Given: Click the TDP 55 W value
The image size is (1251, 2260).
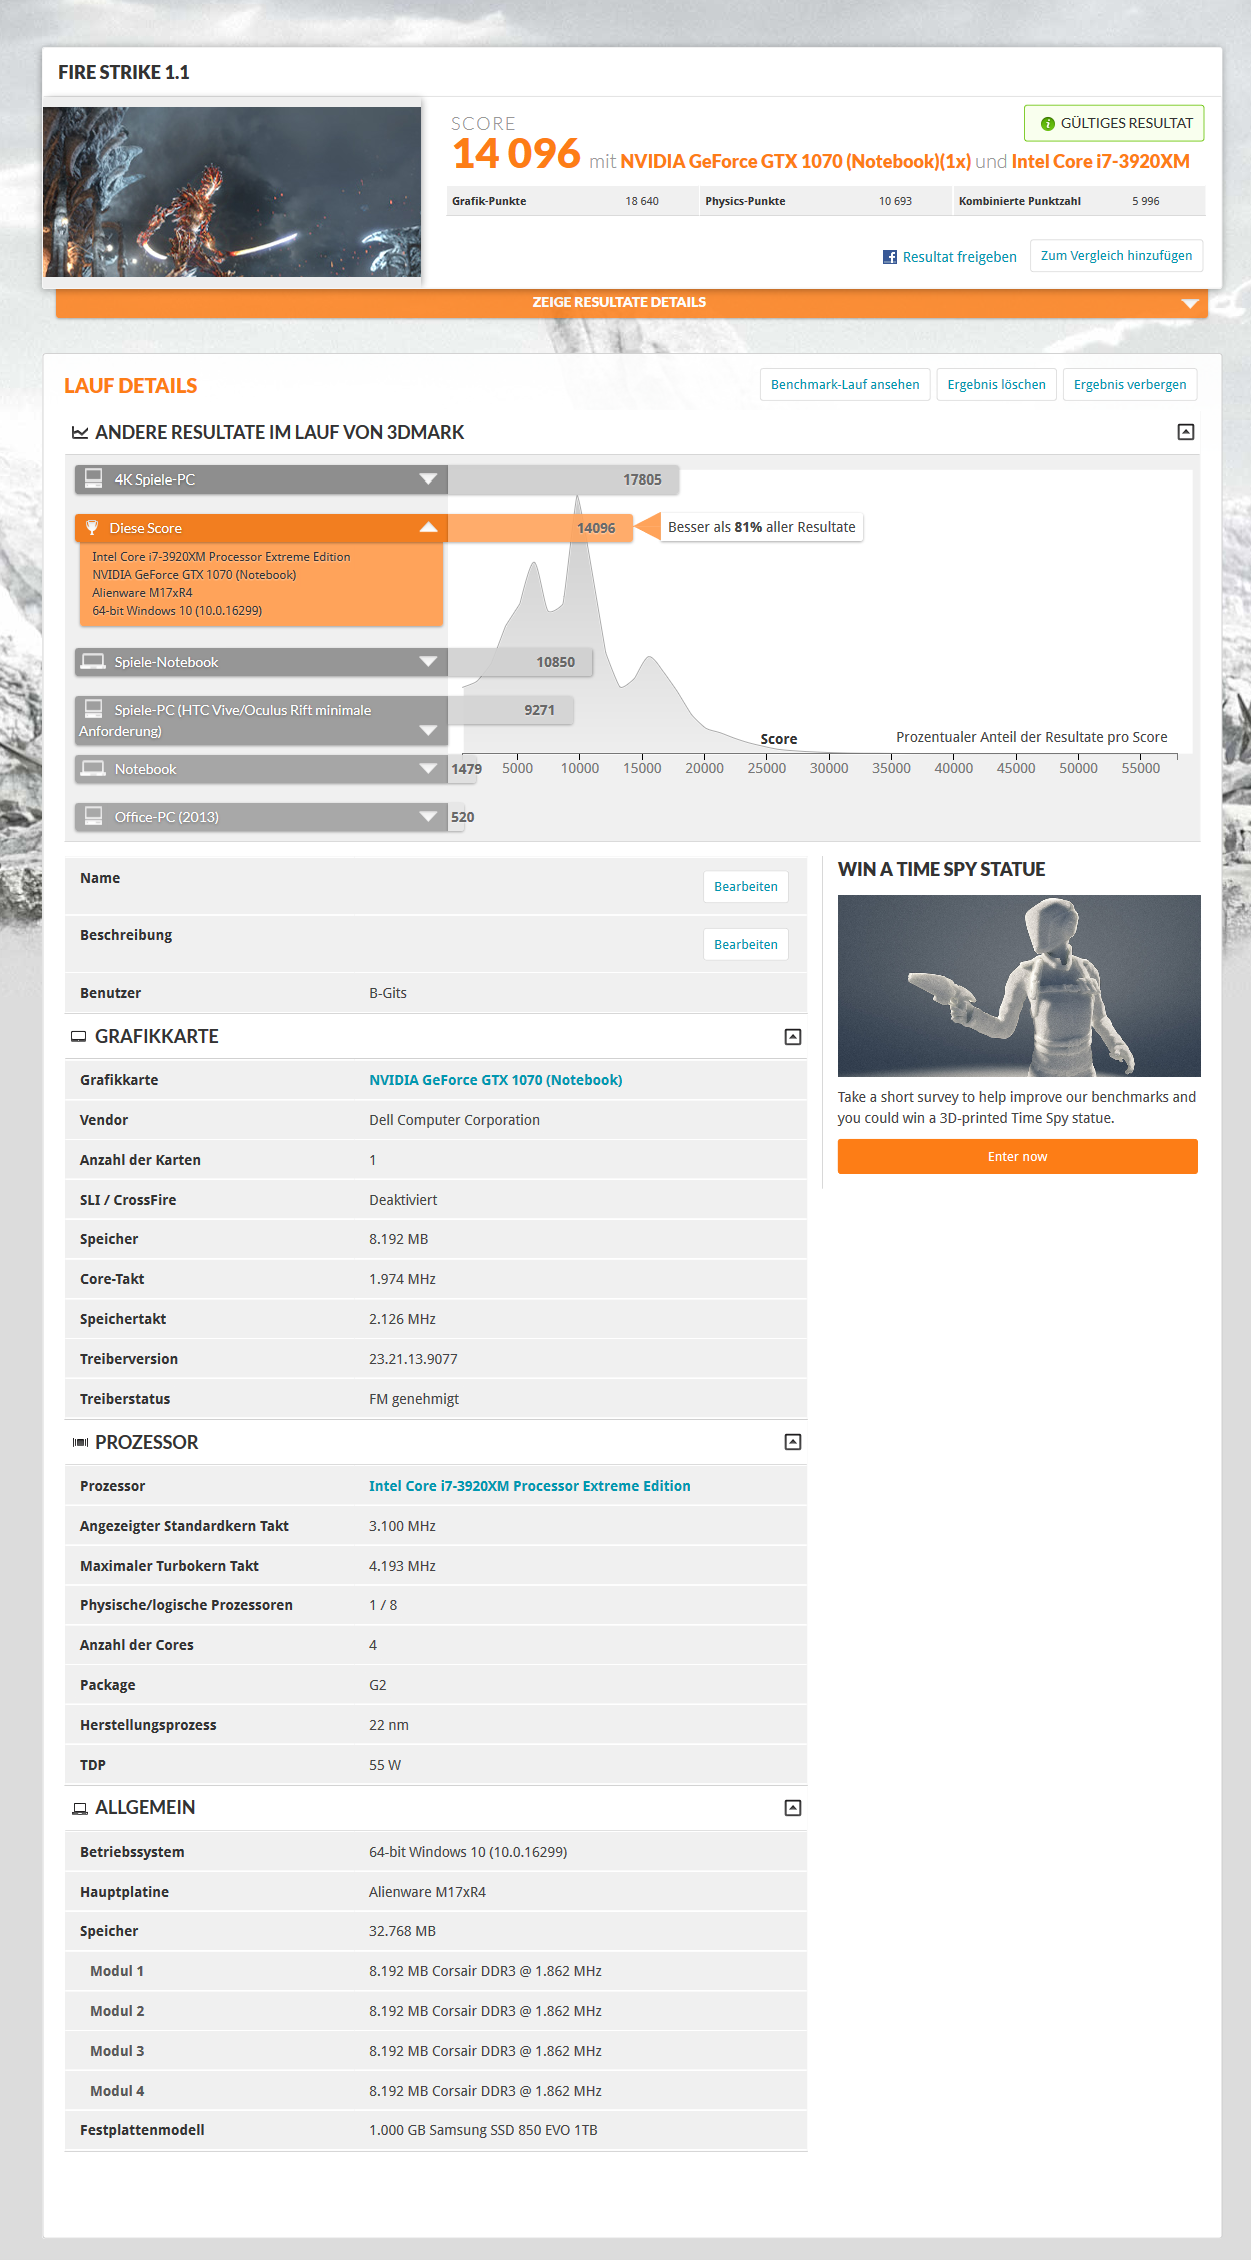Looking at the screenshot, I should [385, 1765].
